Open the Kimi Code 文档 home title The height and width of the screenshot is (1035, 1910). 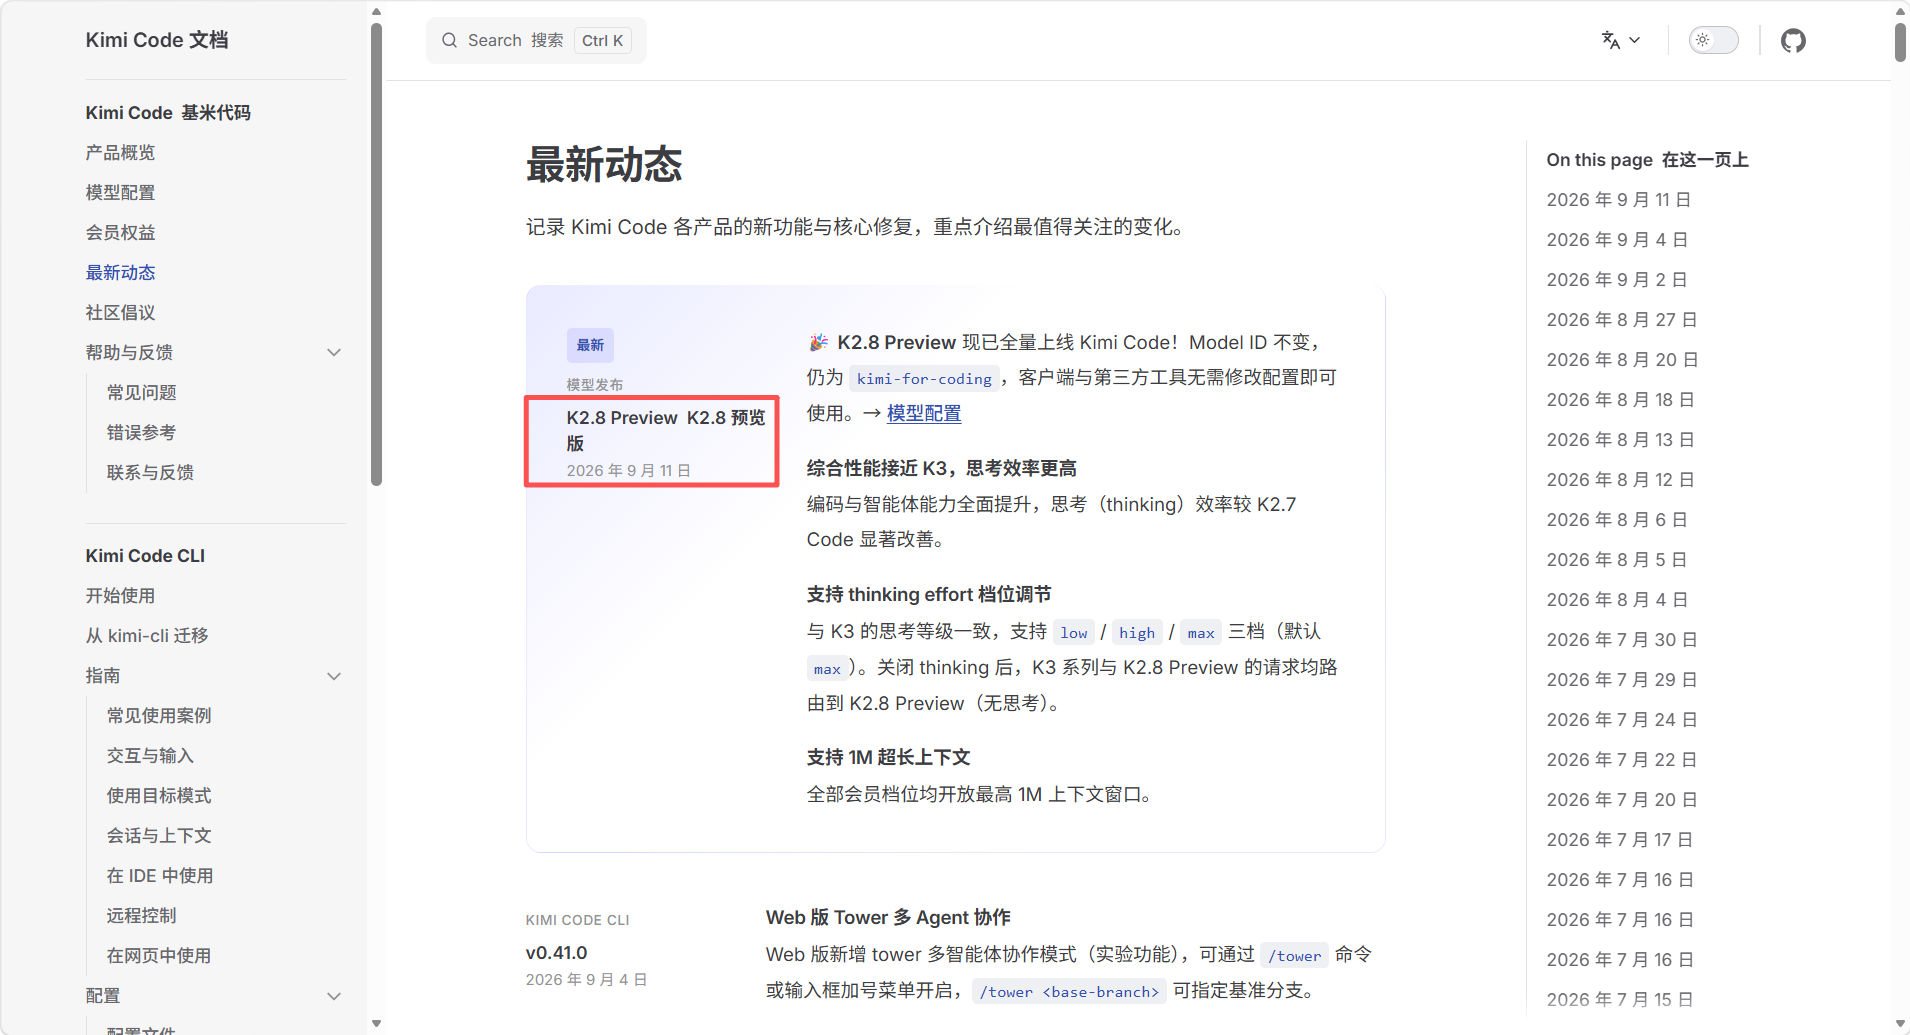point(157,40)
